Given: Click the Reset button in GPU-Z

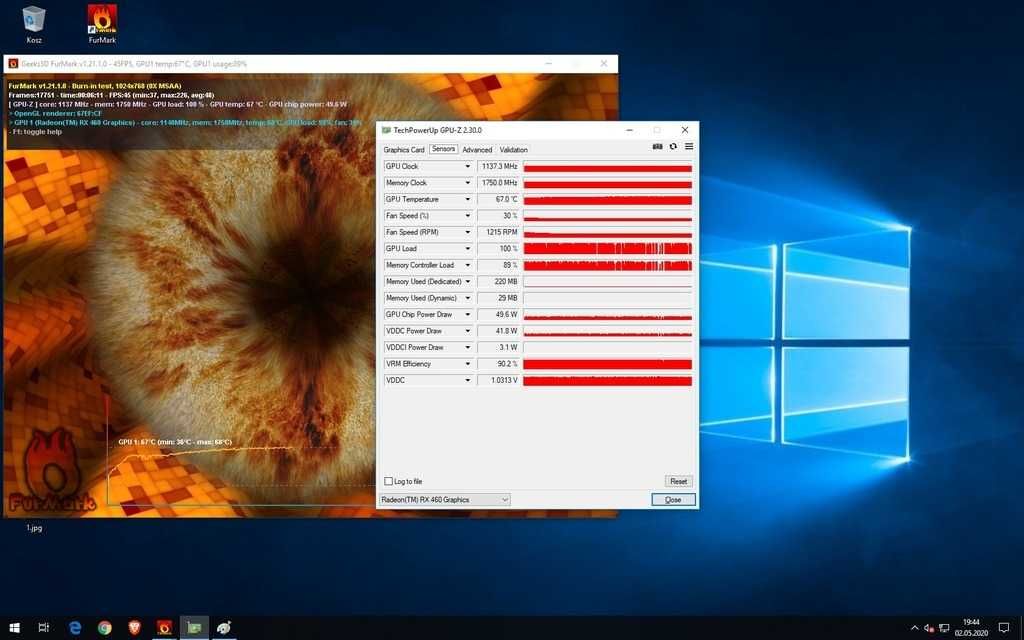Looking at the screenshot, I should [679, 481].
